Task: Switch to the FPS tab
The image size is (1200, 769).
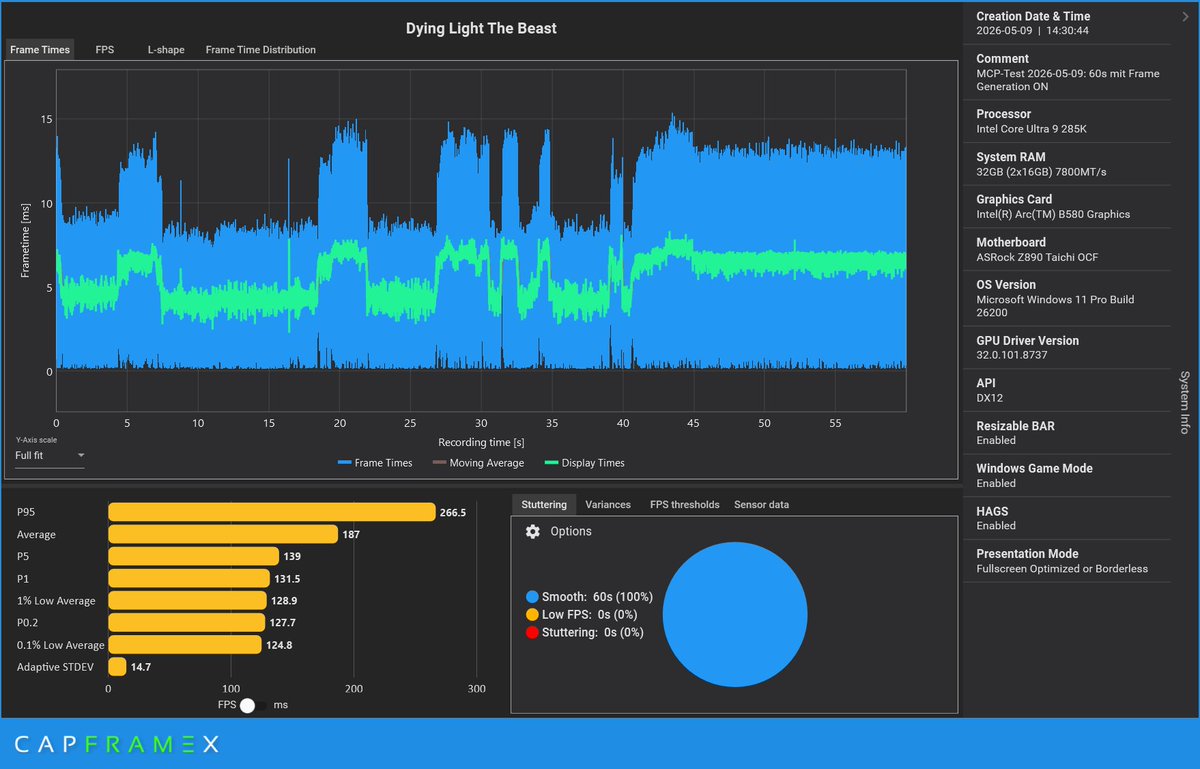Action: [105, 49]
